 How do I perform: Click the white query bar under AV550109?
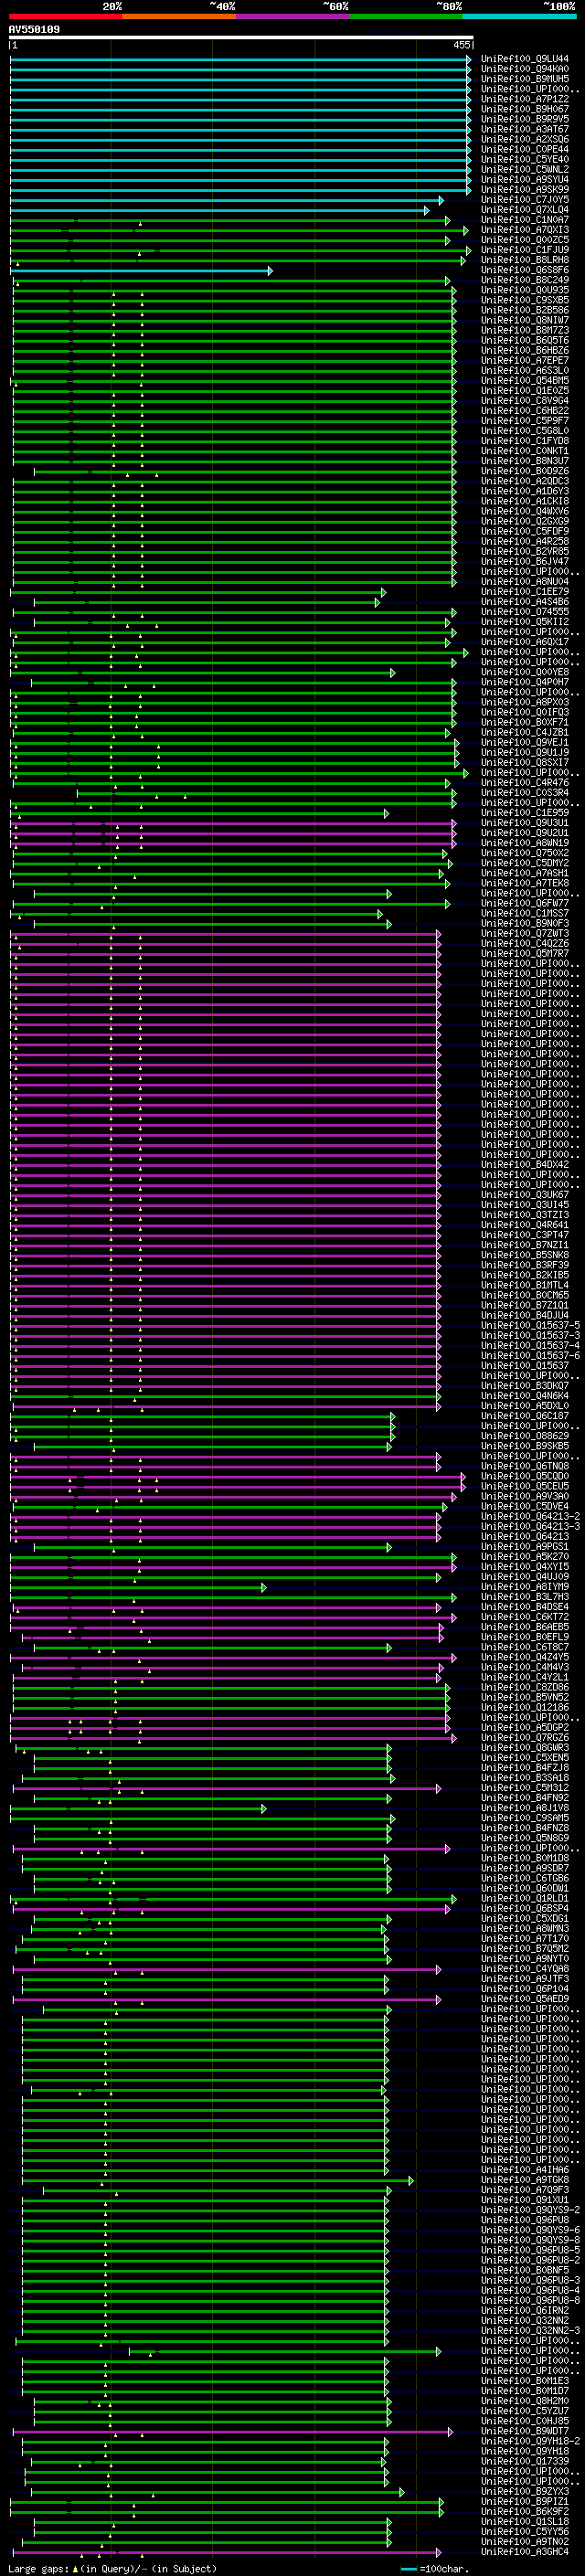[241, 38]
